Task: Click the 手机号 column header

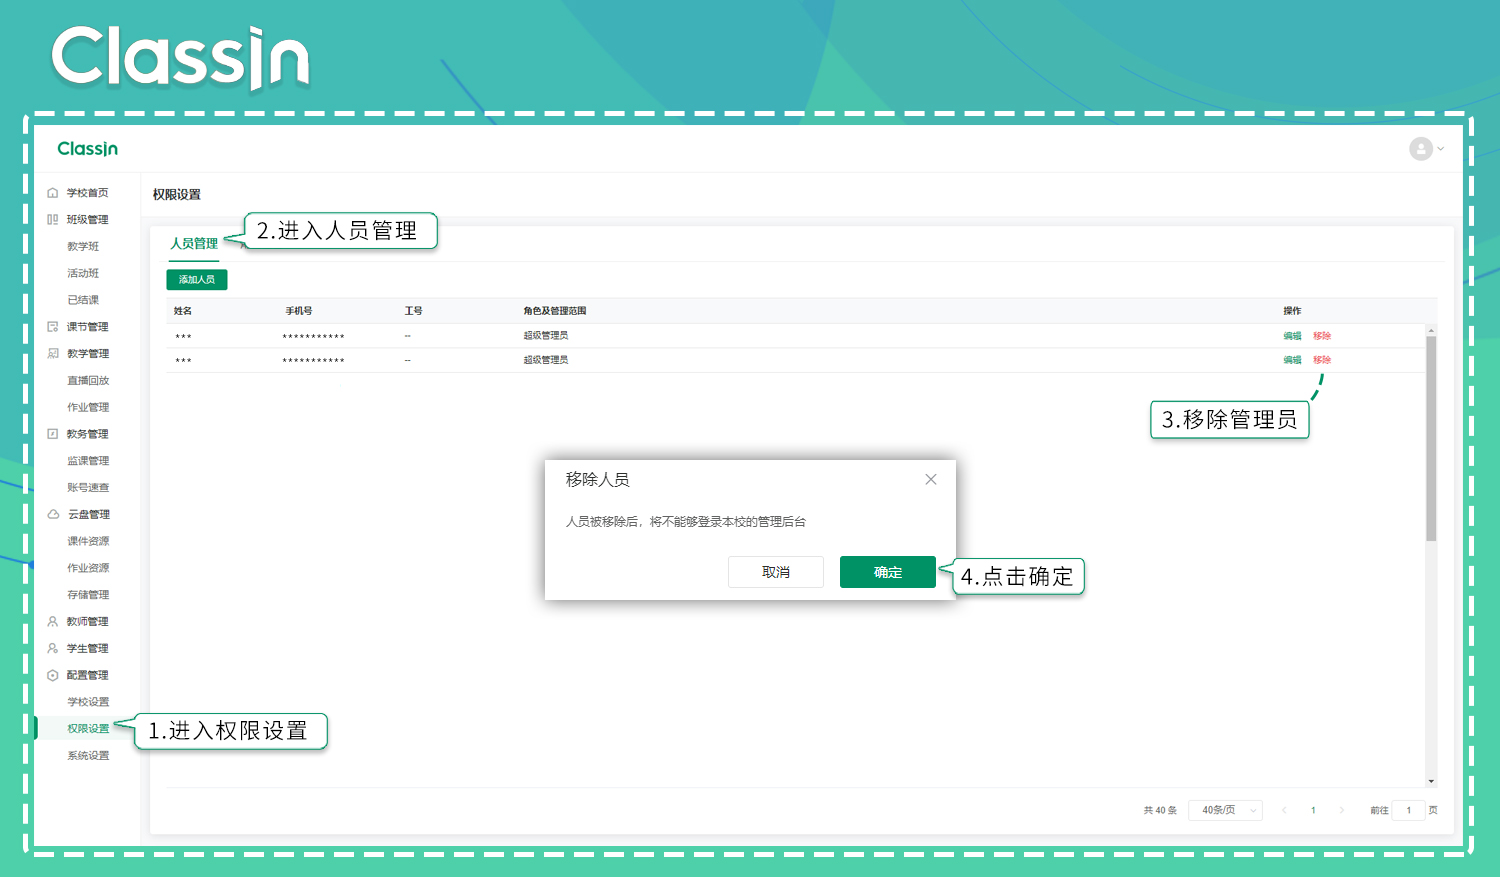Action: (x=299, y=311)
